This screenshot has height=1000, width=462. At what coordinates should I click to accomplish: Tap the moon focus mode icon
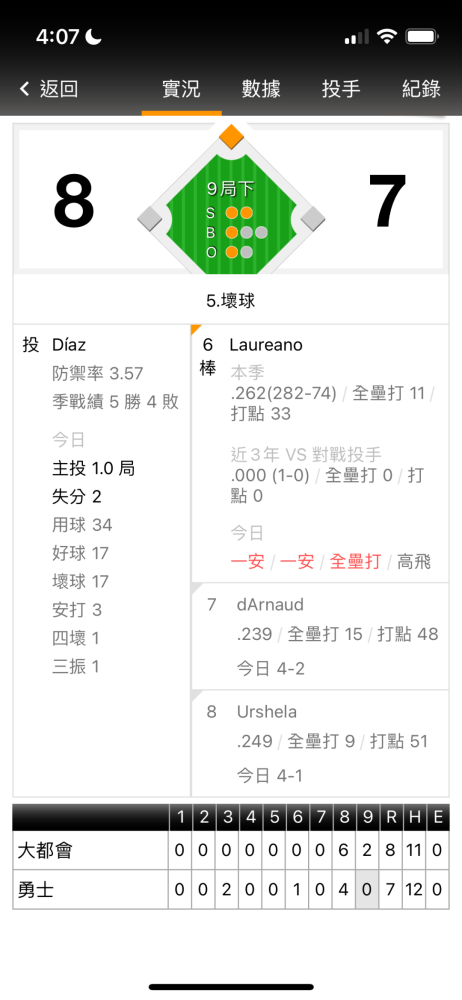[x=94, y=37]
